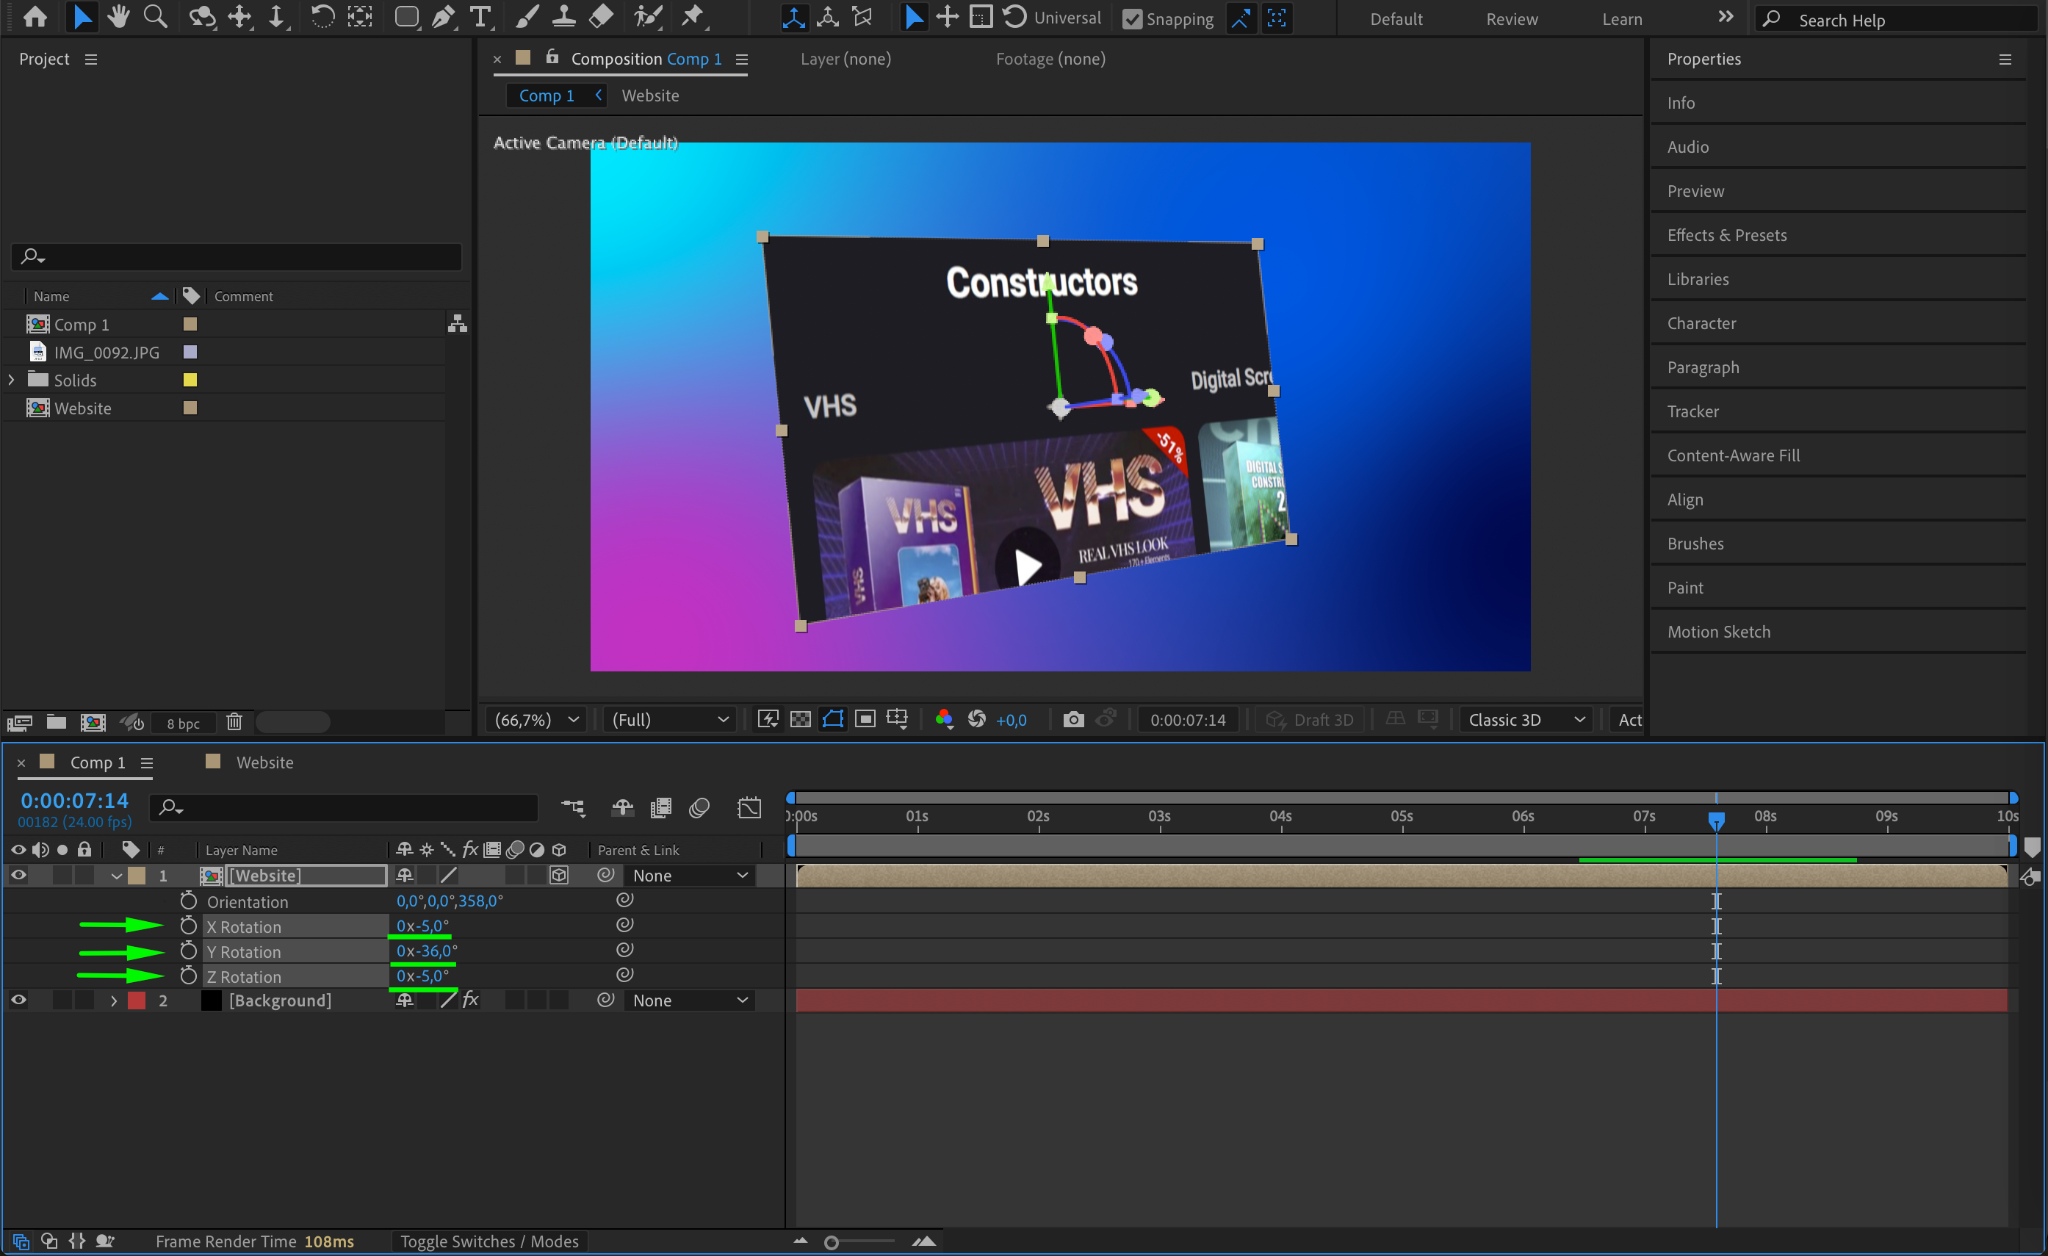
Task: Open the magnification 66,7% dropdown
Action: (x=538, y=719)
